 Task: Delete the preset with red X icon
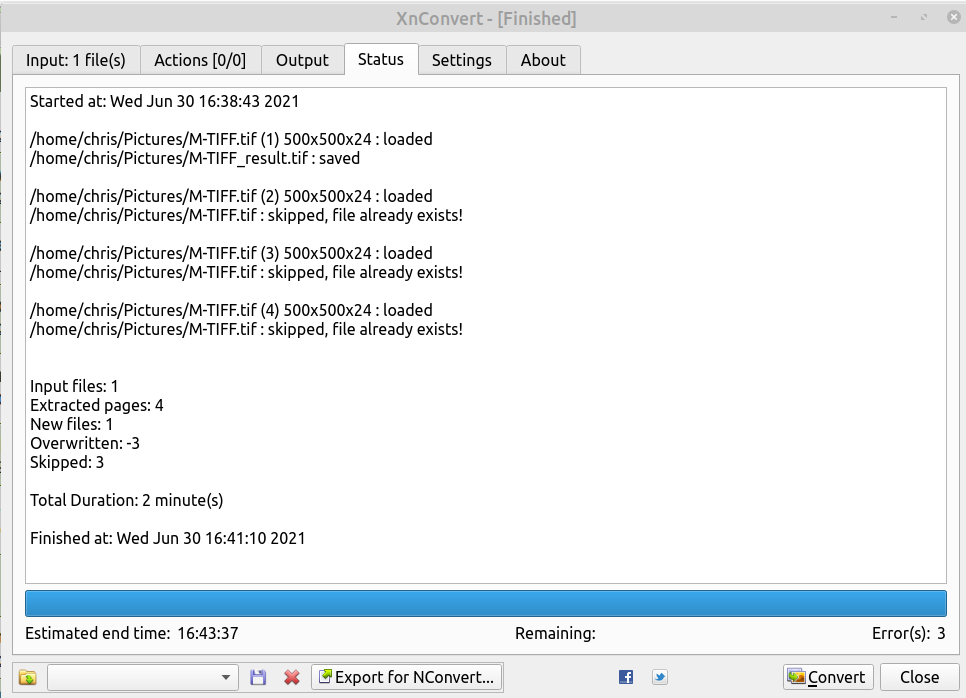[292, 678]
